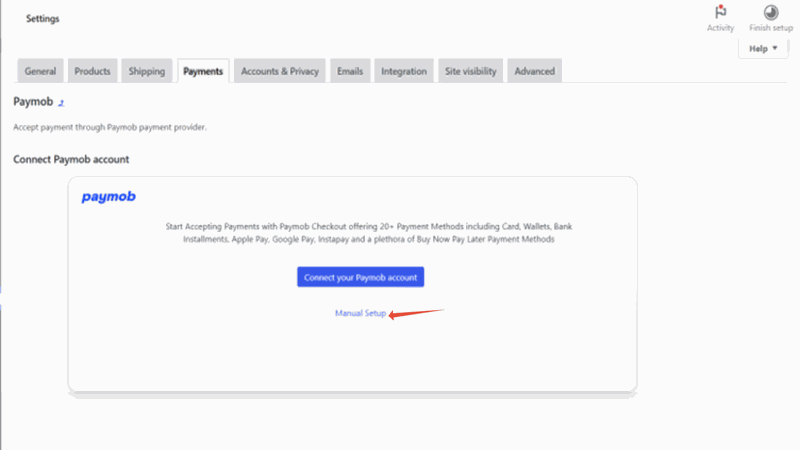Expand the Help dropdown

[x=764, y=48]
